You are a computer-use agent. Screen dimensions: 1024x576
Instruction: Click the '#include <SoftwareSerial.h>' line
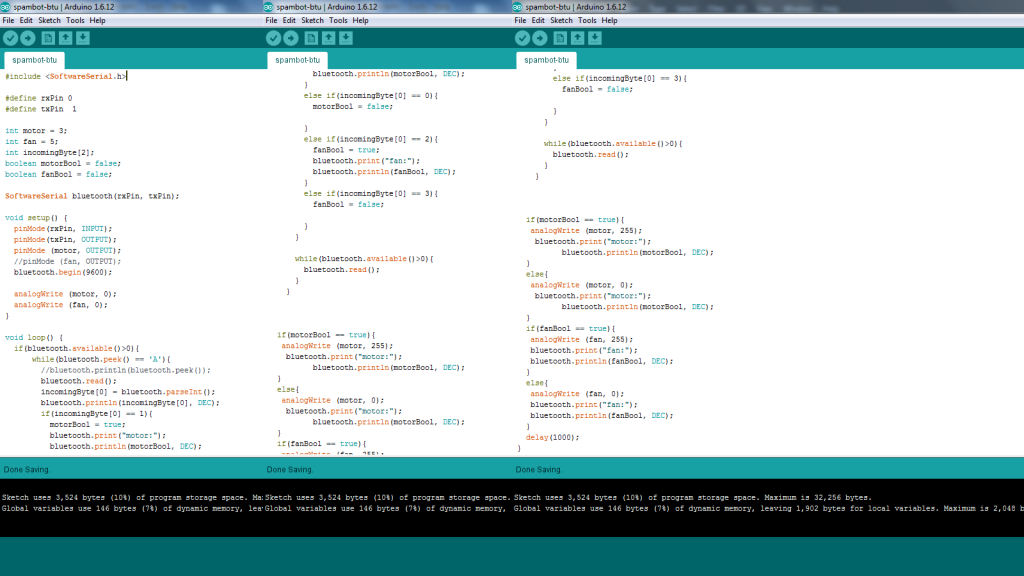[x=66, y=76]
